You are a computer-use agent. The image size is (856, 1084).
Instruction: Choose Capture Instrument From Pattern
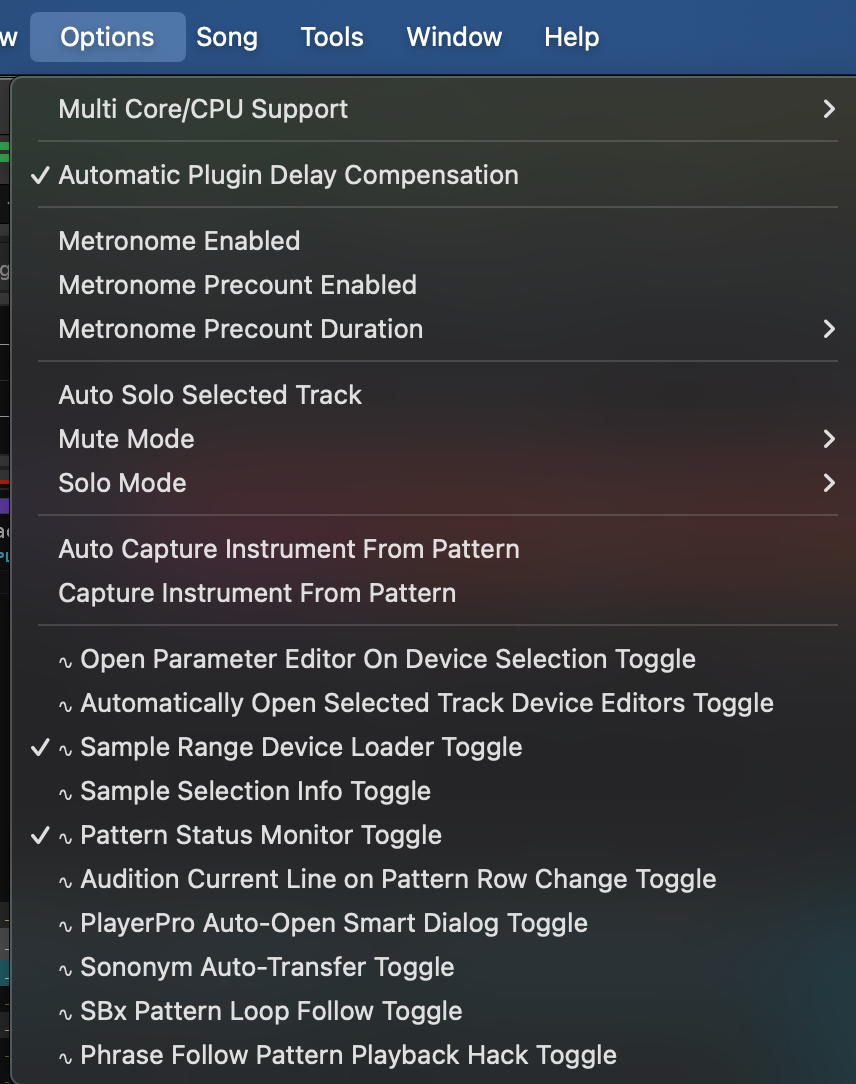point(257,593)
